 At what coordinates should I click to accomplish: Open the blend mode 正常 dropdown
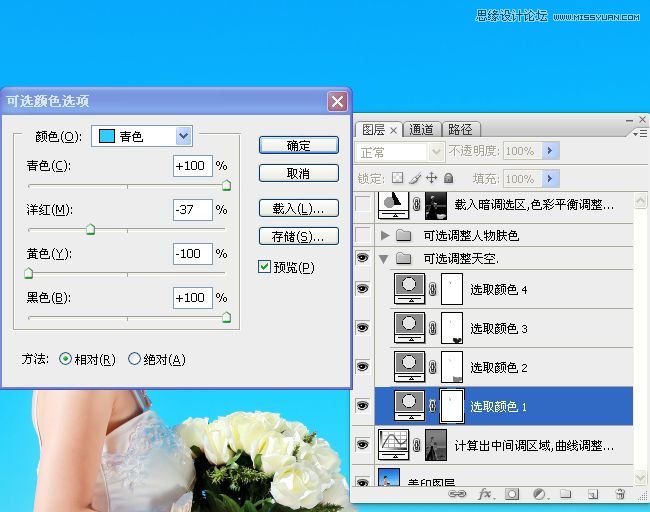[x=400, y=152]
